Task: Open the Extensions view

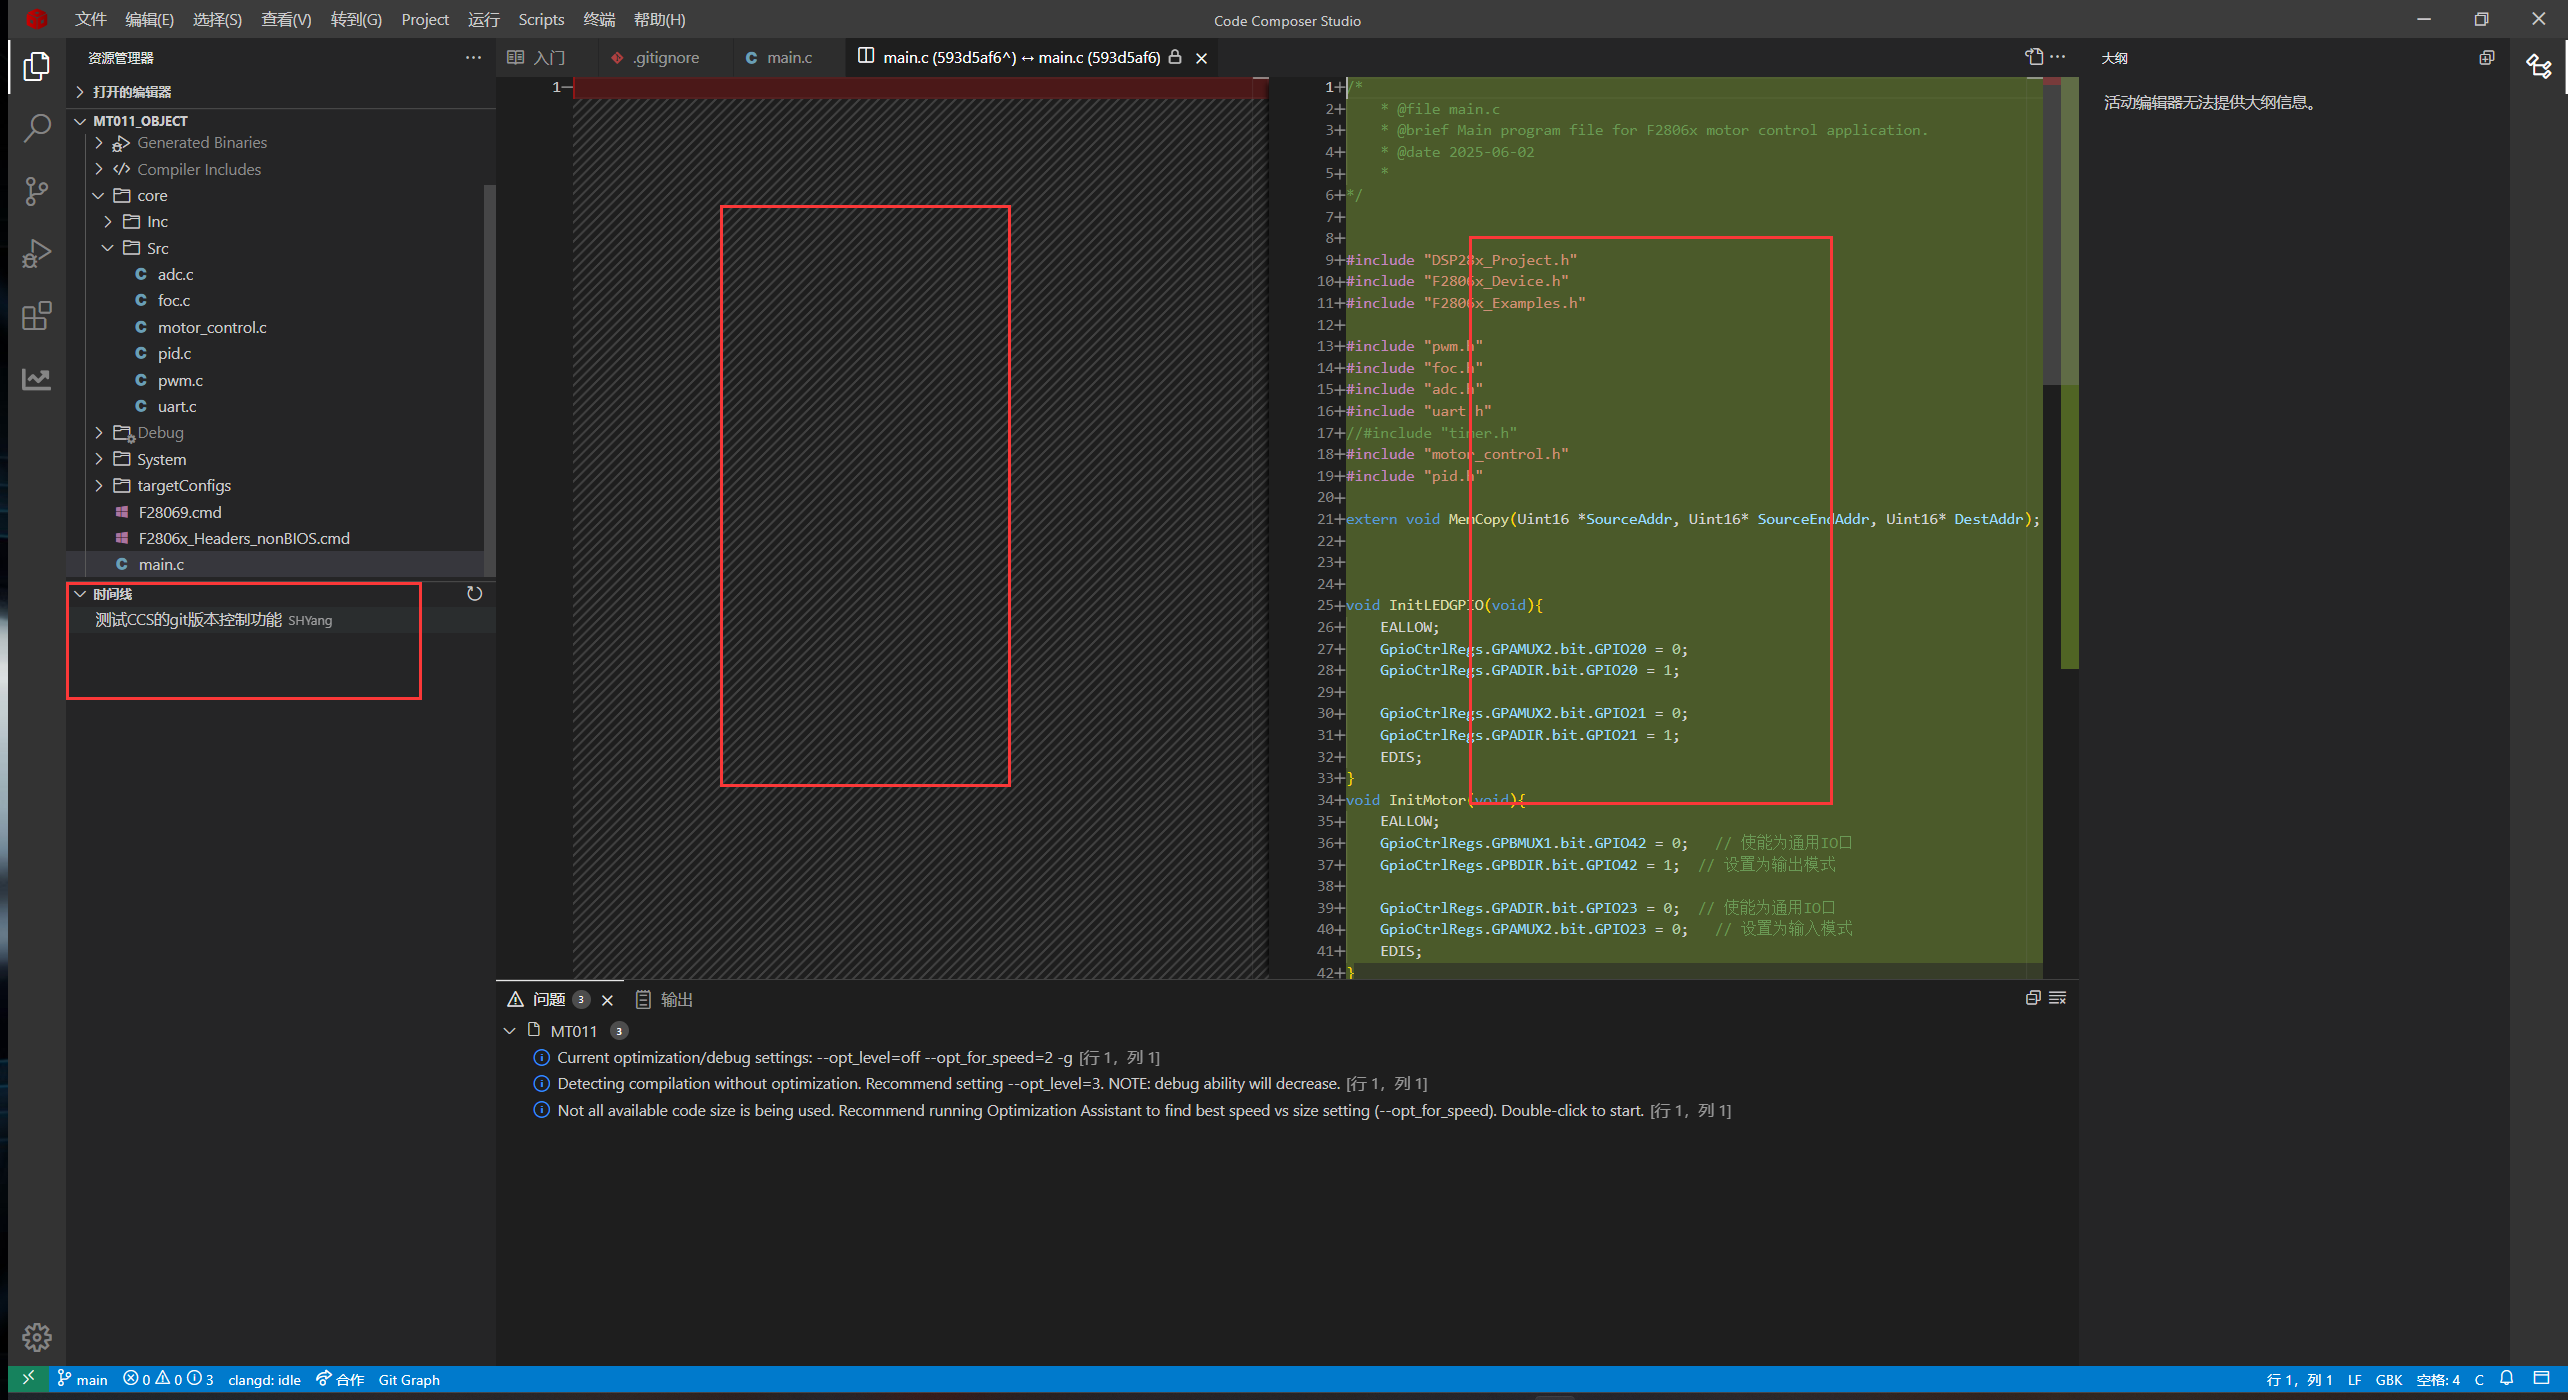Action: click(x=37, y=316)
